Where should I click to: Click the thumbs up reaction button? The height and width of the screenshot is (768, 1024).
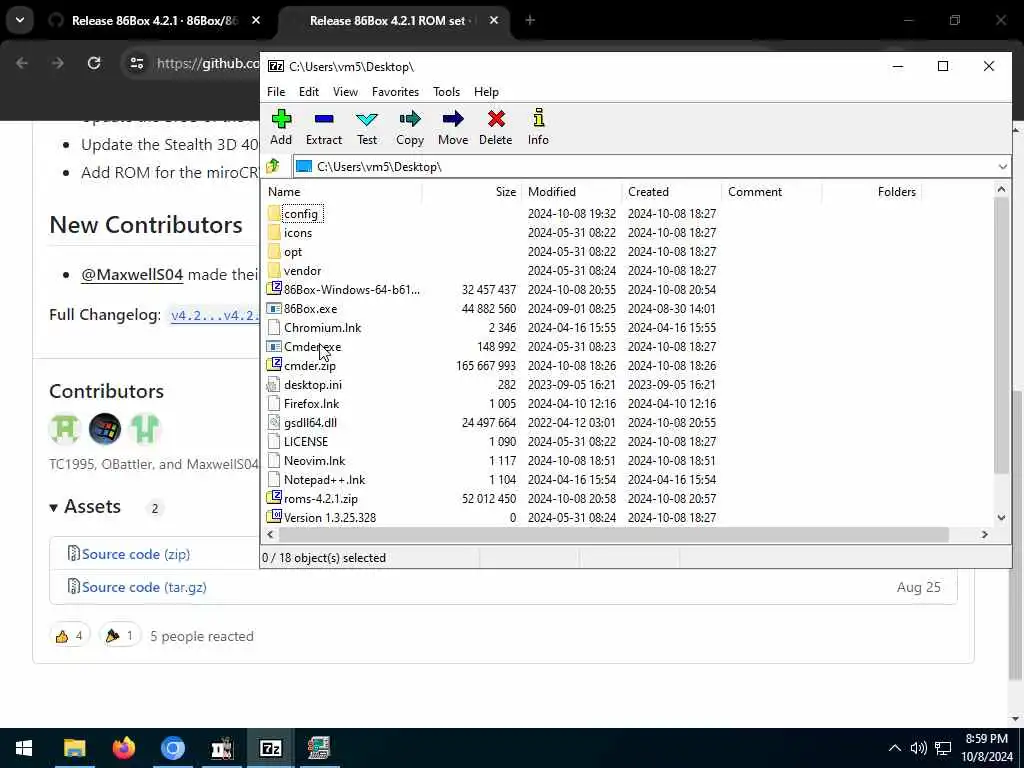point(69,635)
